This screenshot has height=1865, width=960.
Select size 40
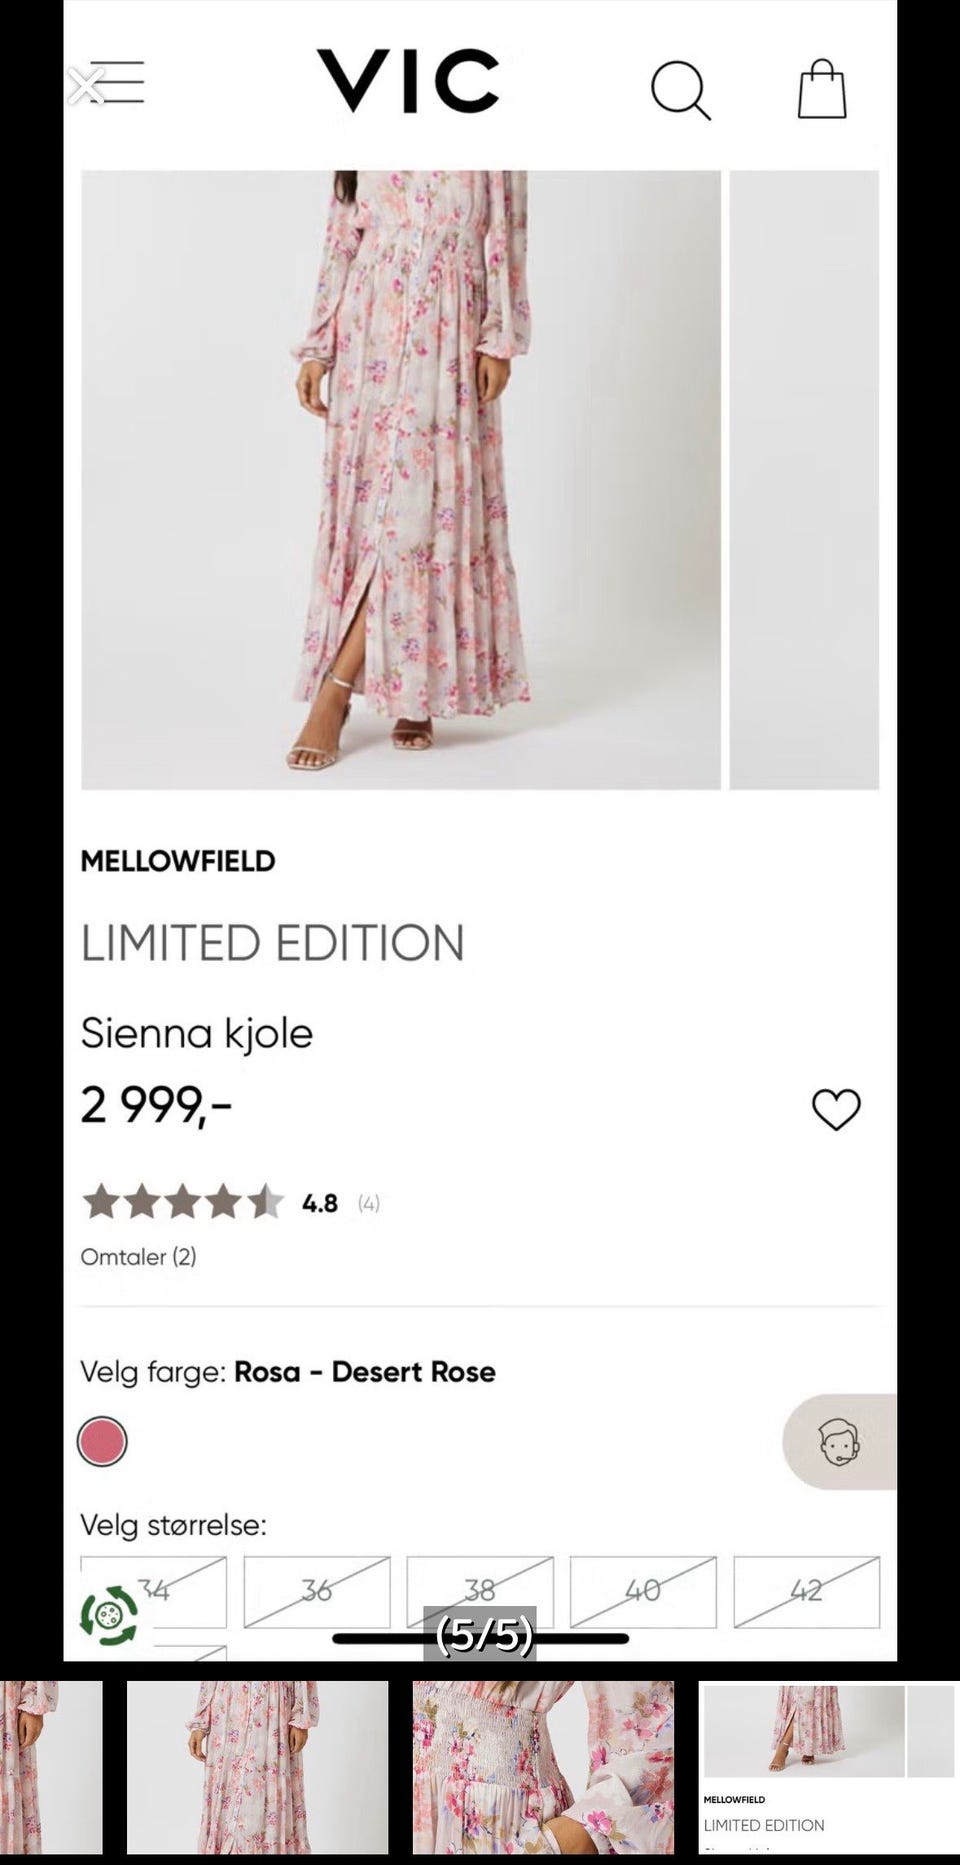pos(643,1591)
